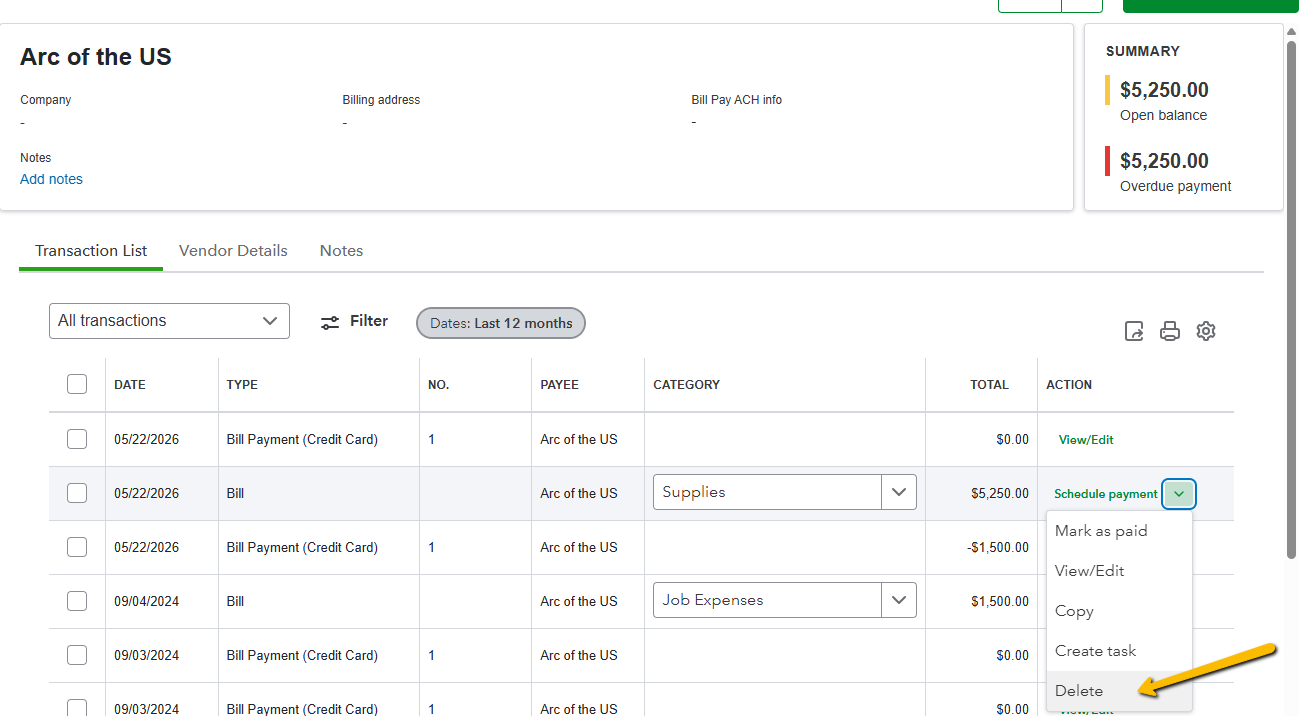Click the export transactions icon
This screenshot has width=1299, height=716.
point(1134,331)
